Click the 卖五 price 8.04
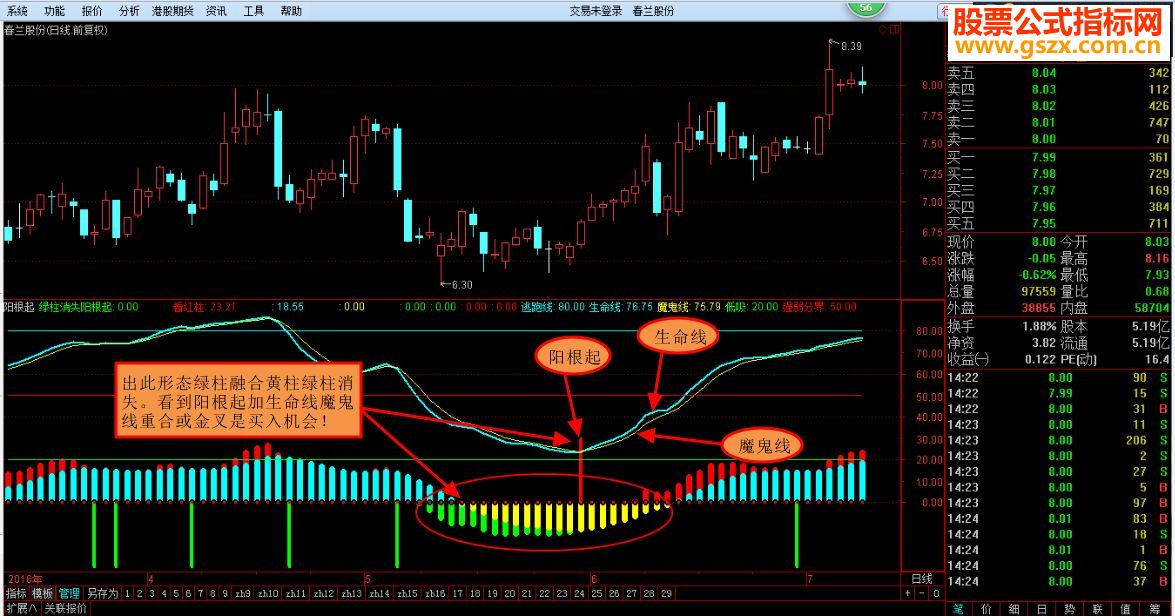 click(x=1043, y=73)
